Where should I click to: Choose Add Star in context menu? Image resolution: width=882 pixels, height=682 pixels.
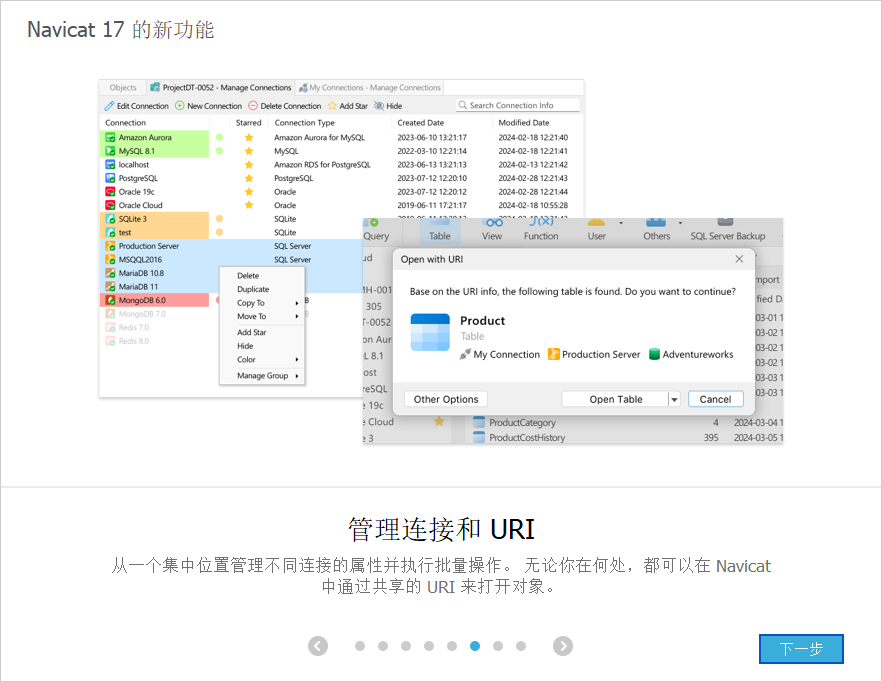click(x=262, y=333)
